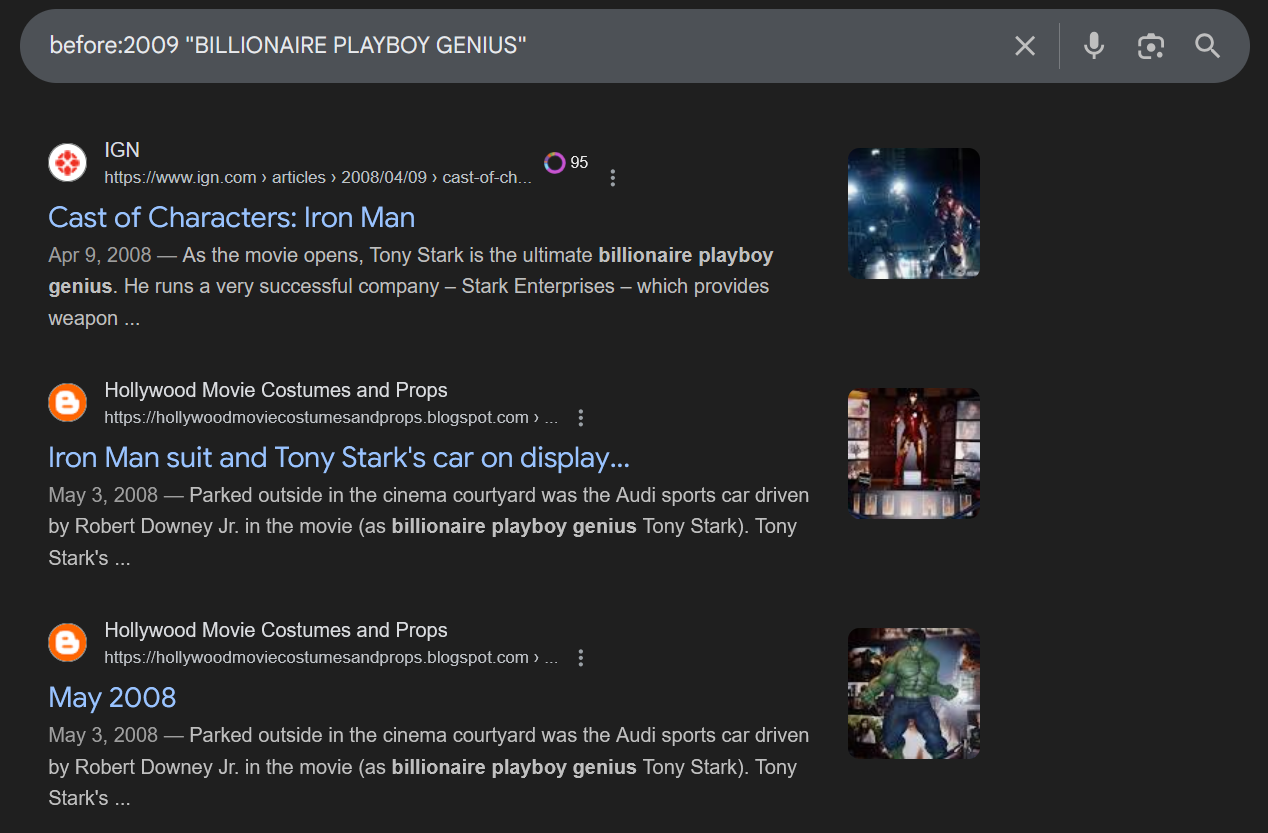The image size is (1268, 833).
Task: Open more options menu for the IGN result
Action: 613,178
